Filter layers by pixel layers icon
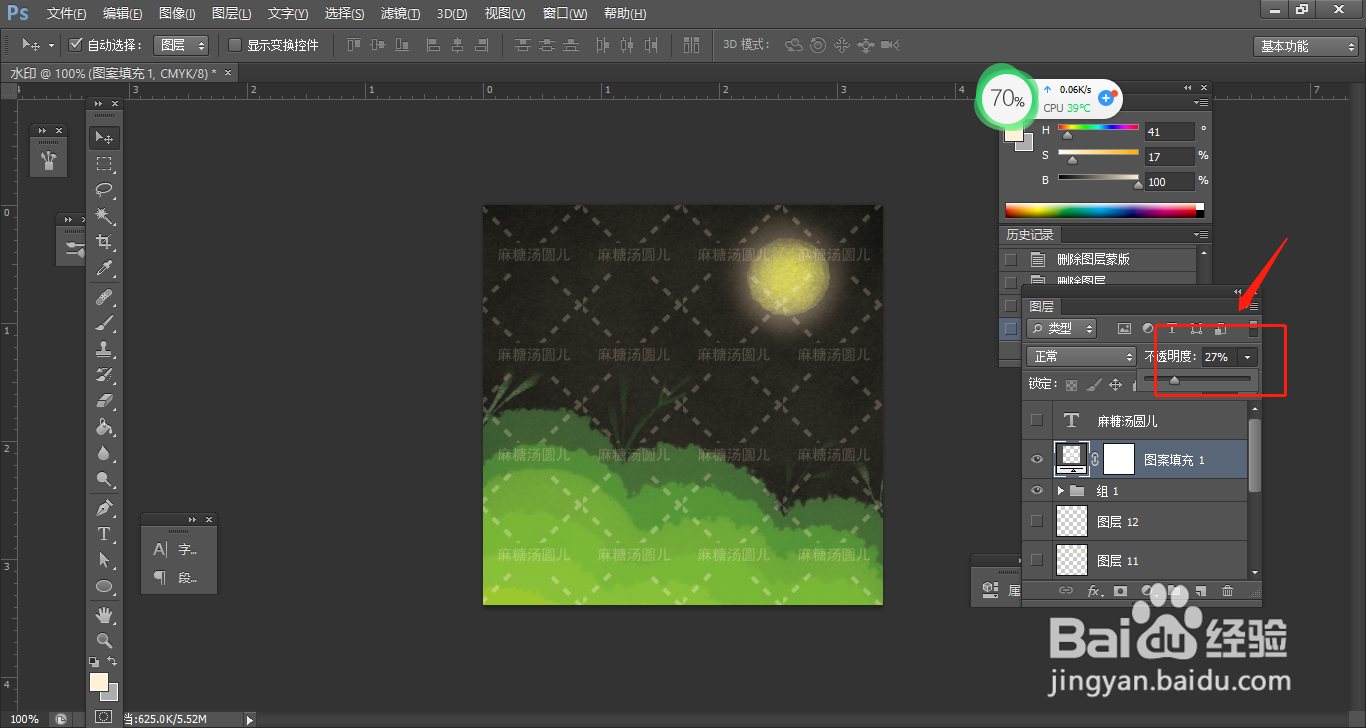The height and width of the screenshot is (728, 1366). 1124,328
